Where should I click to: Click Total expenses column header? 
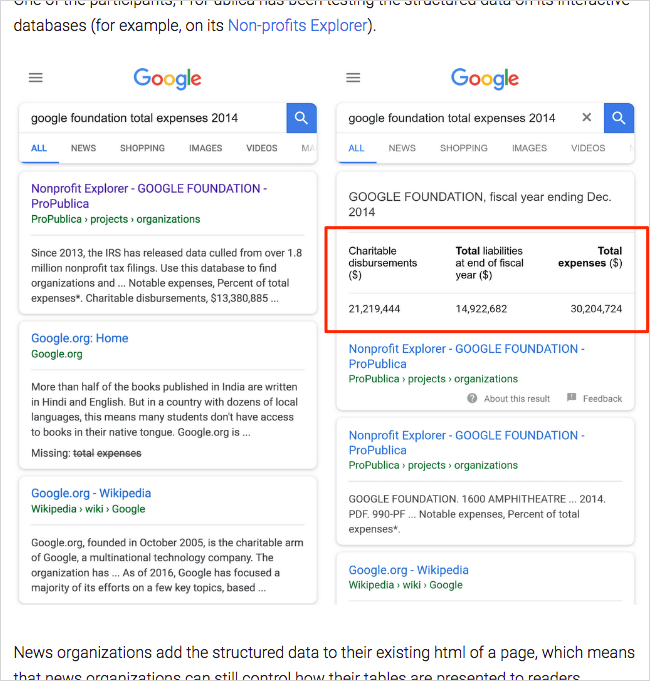click(x=590, y=257)
